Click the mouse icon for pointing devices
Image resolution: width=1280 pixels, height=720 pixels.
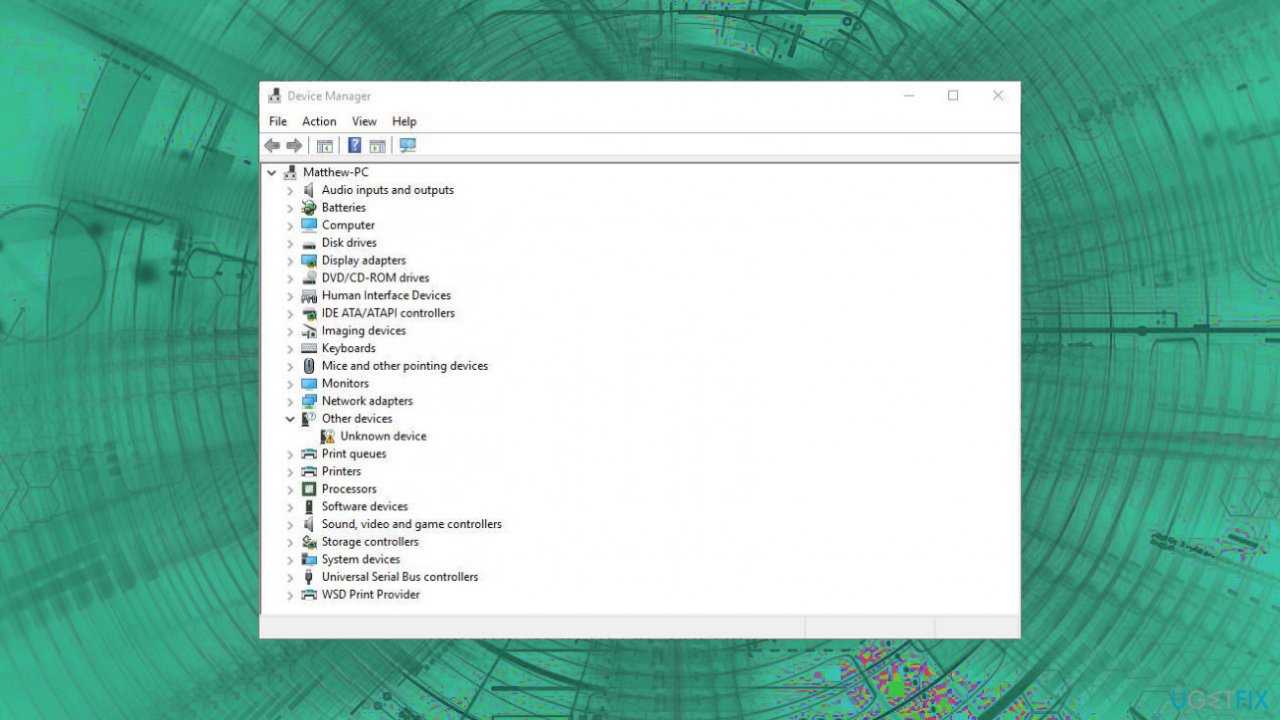click(x=309, y=366)
